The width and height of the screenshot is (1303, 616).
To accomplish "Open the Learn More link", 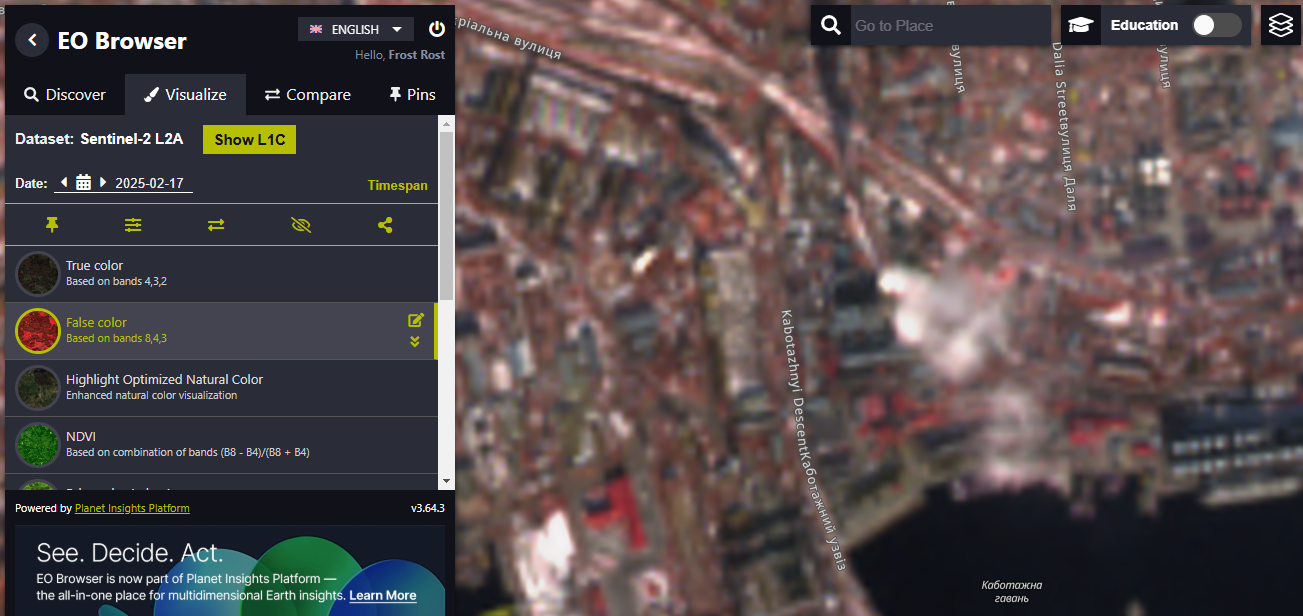I will pos(383,595).
